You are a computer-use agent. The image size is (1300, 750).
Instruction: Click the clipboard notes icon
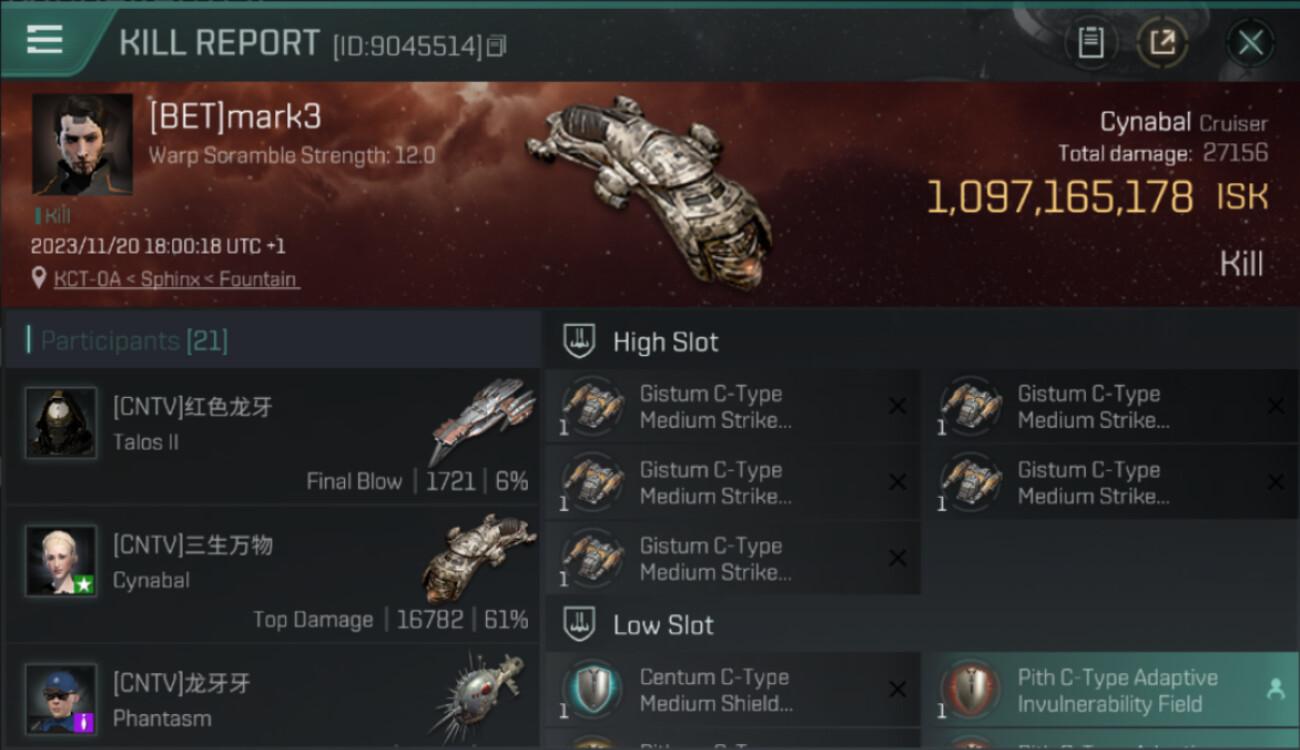click(x=1091, y=43)
